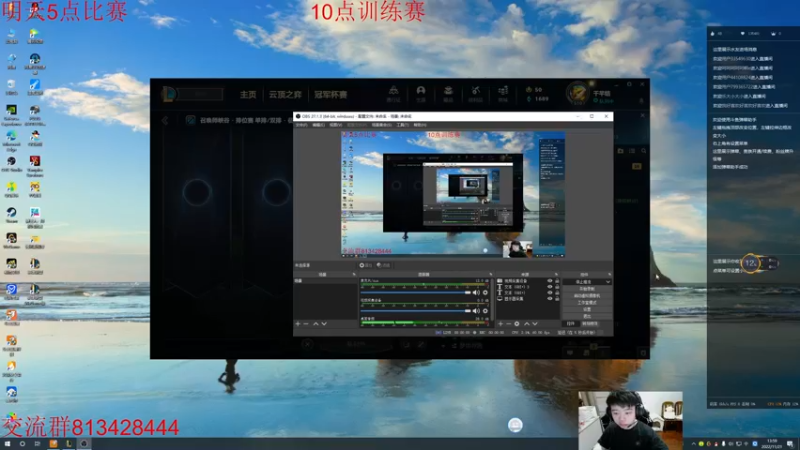800x450 pixels.
Task: Open source properties gear in the Sources panel footer
Action: (517, 324)
